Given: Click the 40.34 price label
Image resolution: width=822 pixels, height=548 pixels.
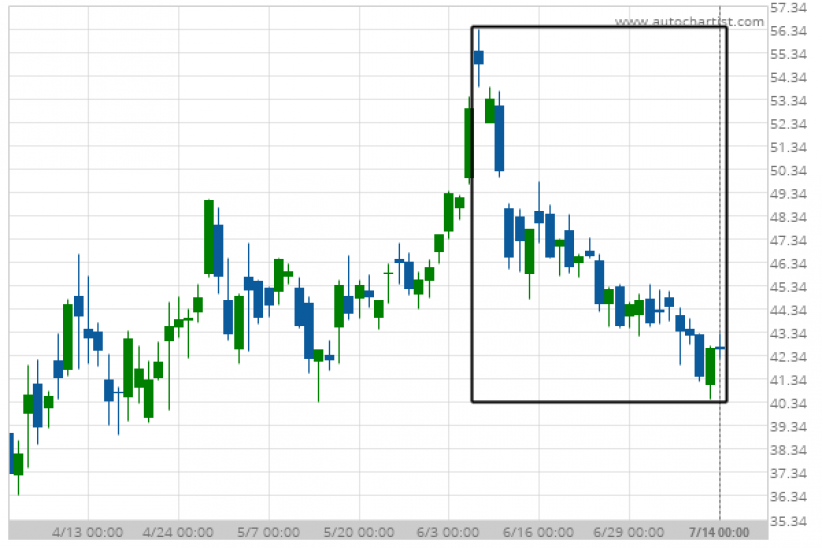Looking at the screenshot, I should tap(788, 403).
